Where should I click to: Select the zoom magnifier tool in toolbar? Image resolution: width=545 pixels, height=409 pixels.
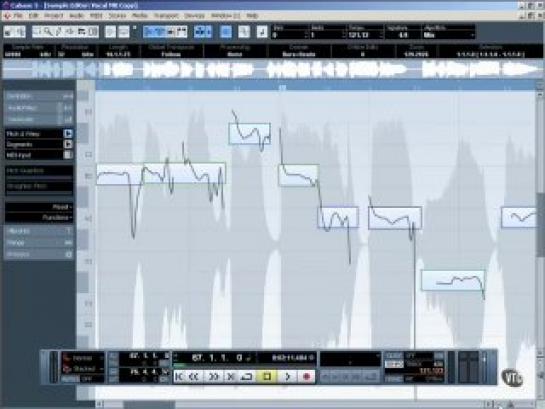[x=48, y=32]
